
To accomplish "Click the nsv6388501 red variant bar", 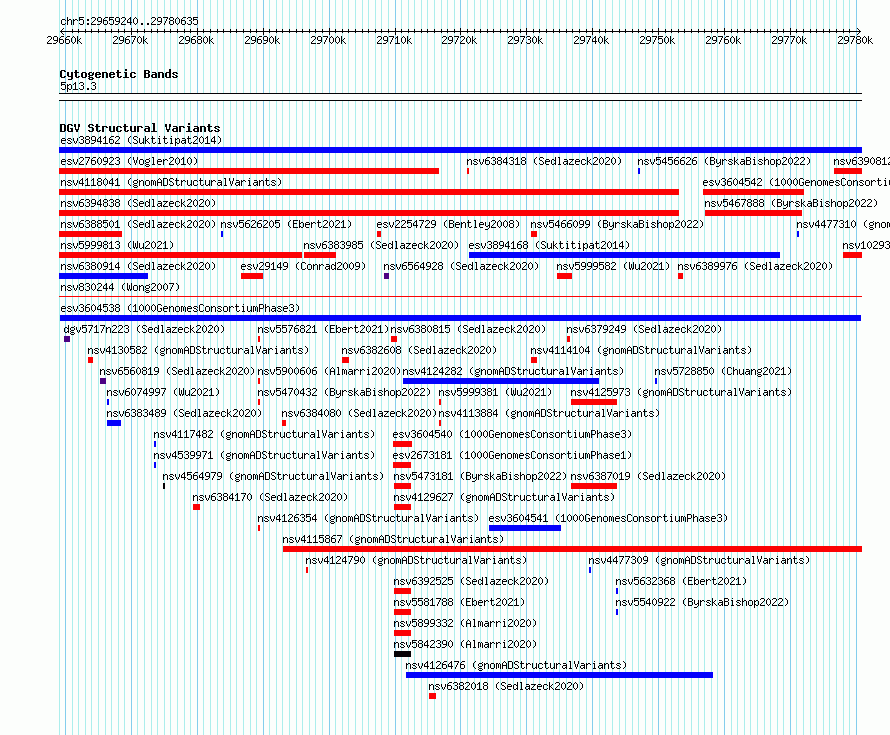I will point(90,234).
